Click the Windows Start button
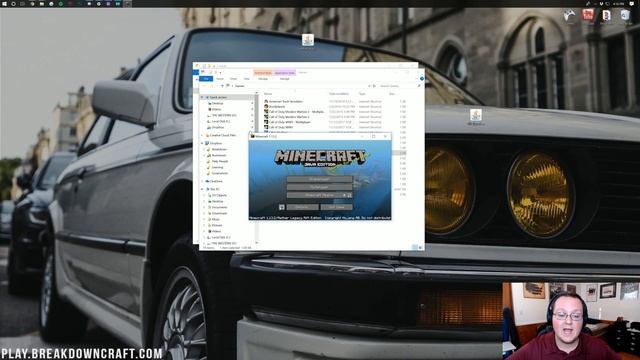 pyautogui.click(x=4, y=4)
